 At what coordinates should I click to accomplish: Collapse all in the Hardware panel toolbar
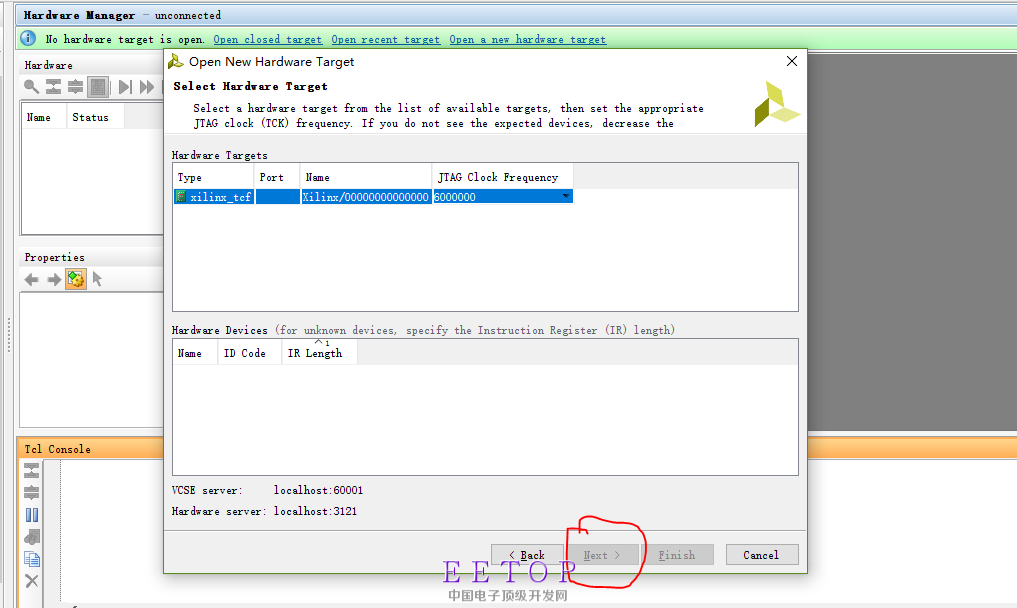click(53, 86)
